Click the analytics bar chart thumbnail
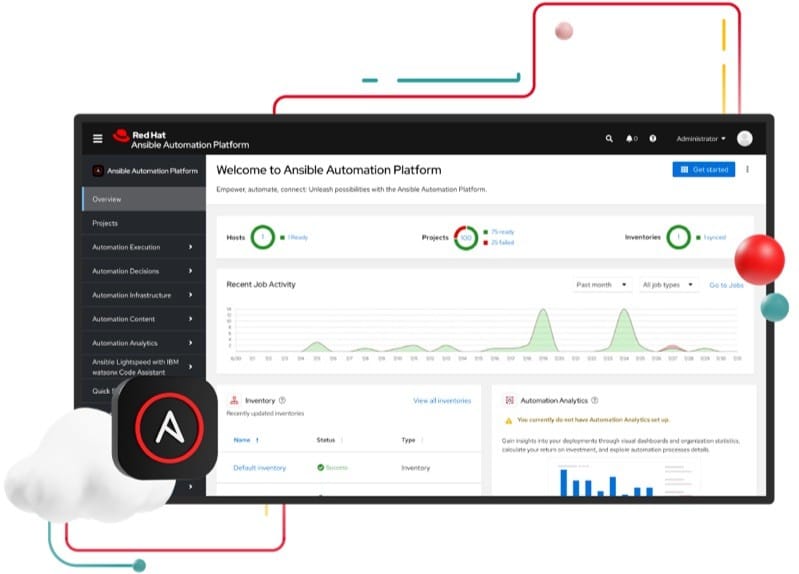The image size is (799, 574). [x=624, y=478]
